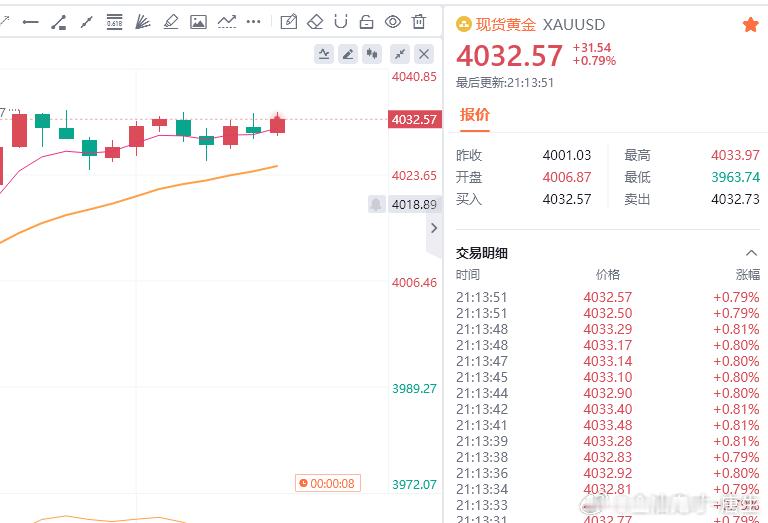Image resolution: width=768 pixels, height=523 pixels.
Task: Select trade row priced 4033.48
Action: pos(608,425)
